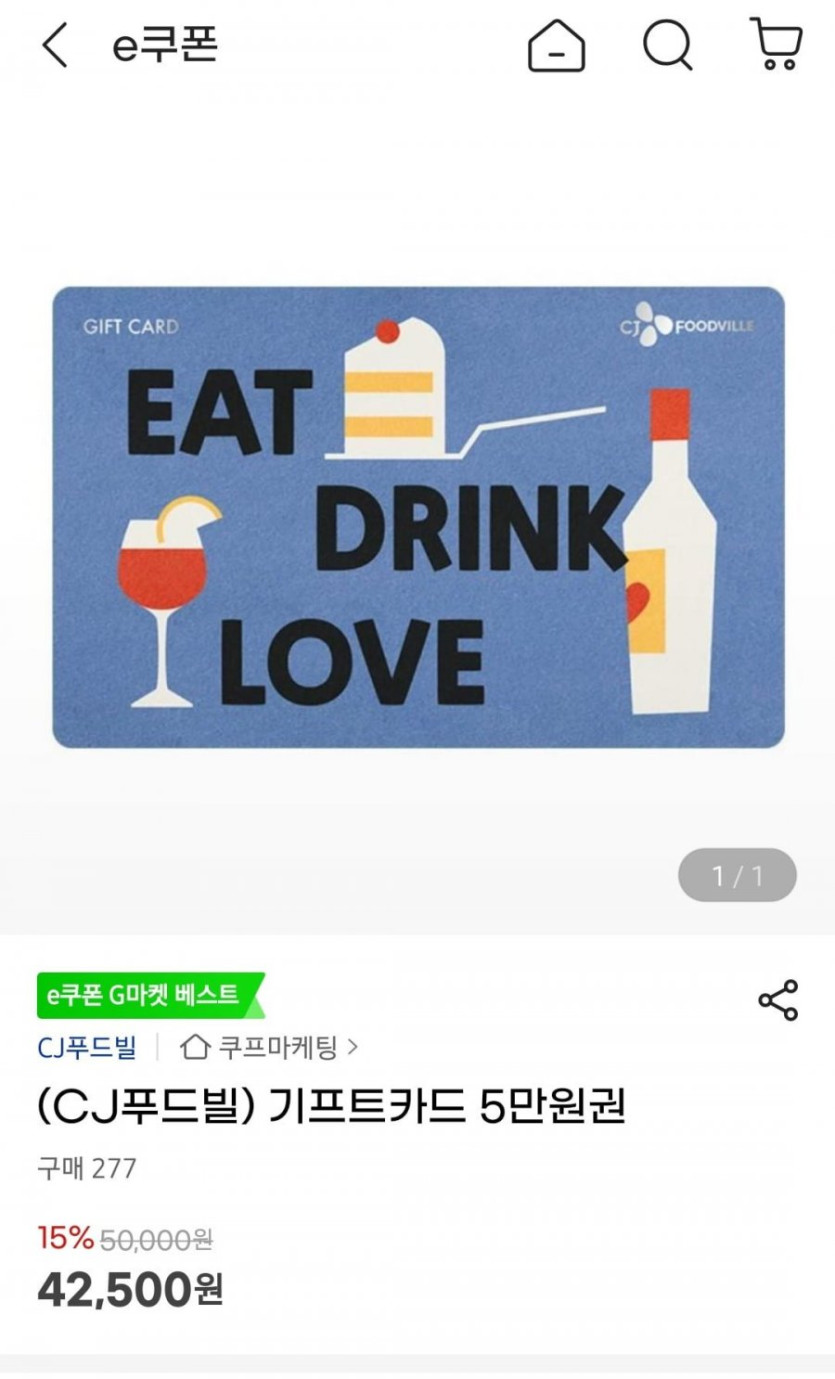Click the GIFT CARD text on image
835x1379 pixels.
(x=131, y=326)
